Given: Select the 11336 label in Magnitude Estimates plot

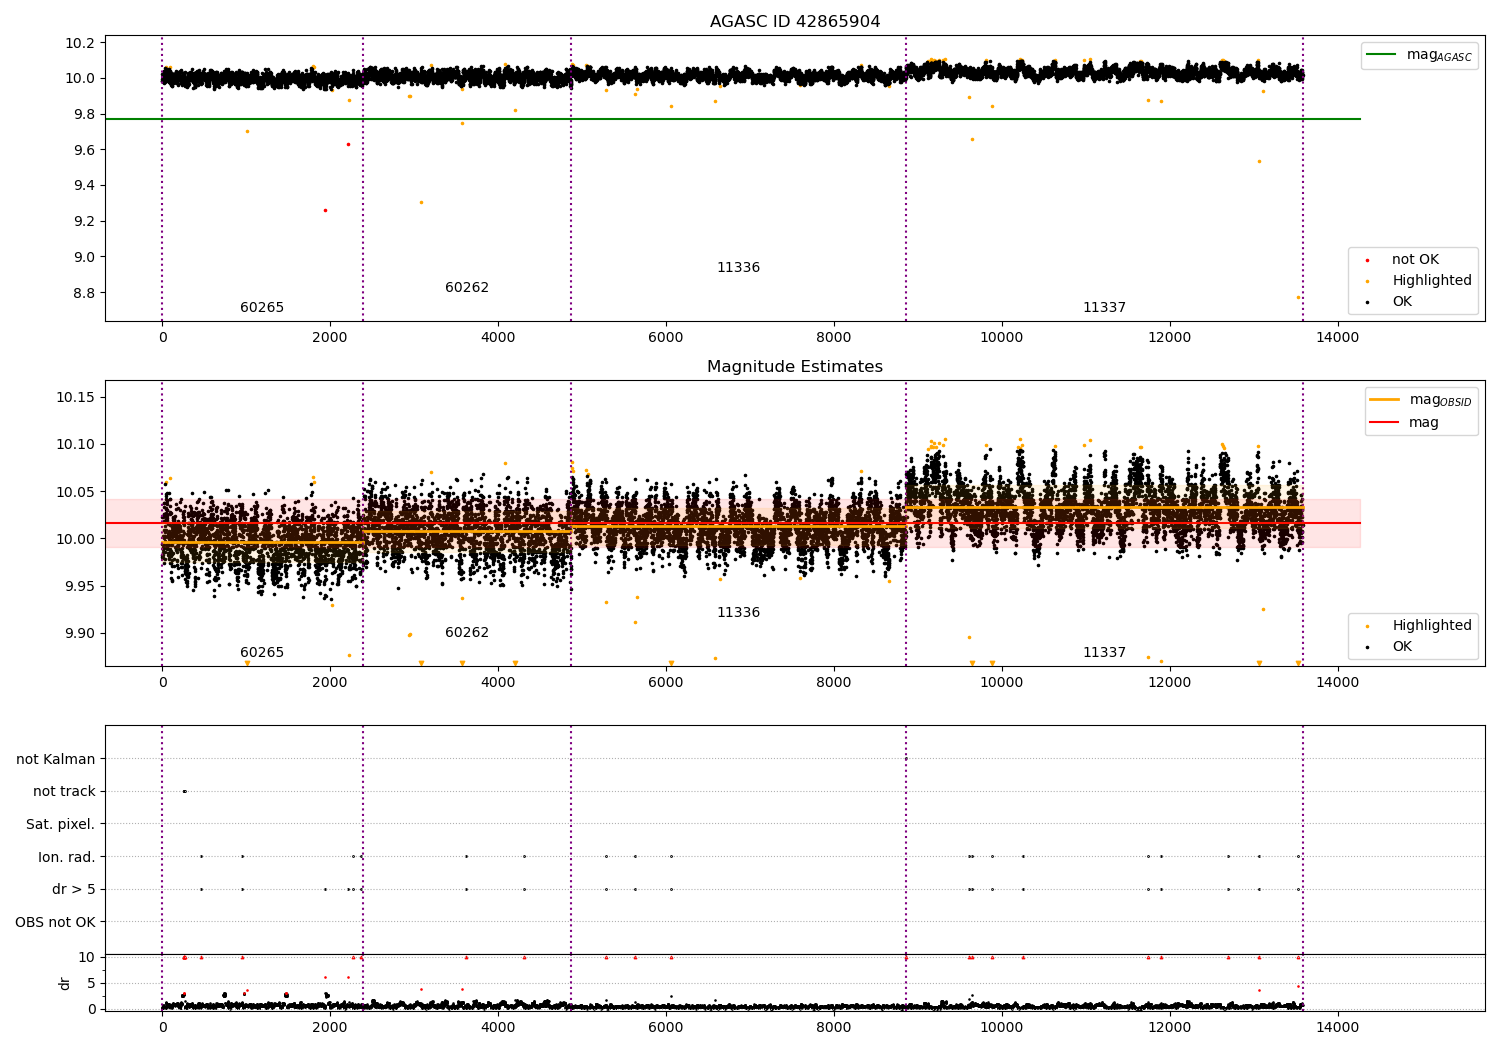Looking at the screenshot, I should click(x=738, y=613).
